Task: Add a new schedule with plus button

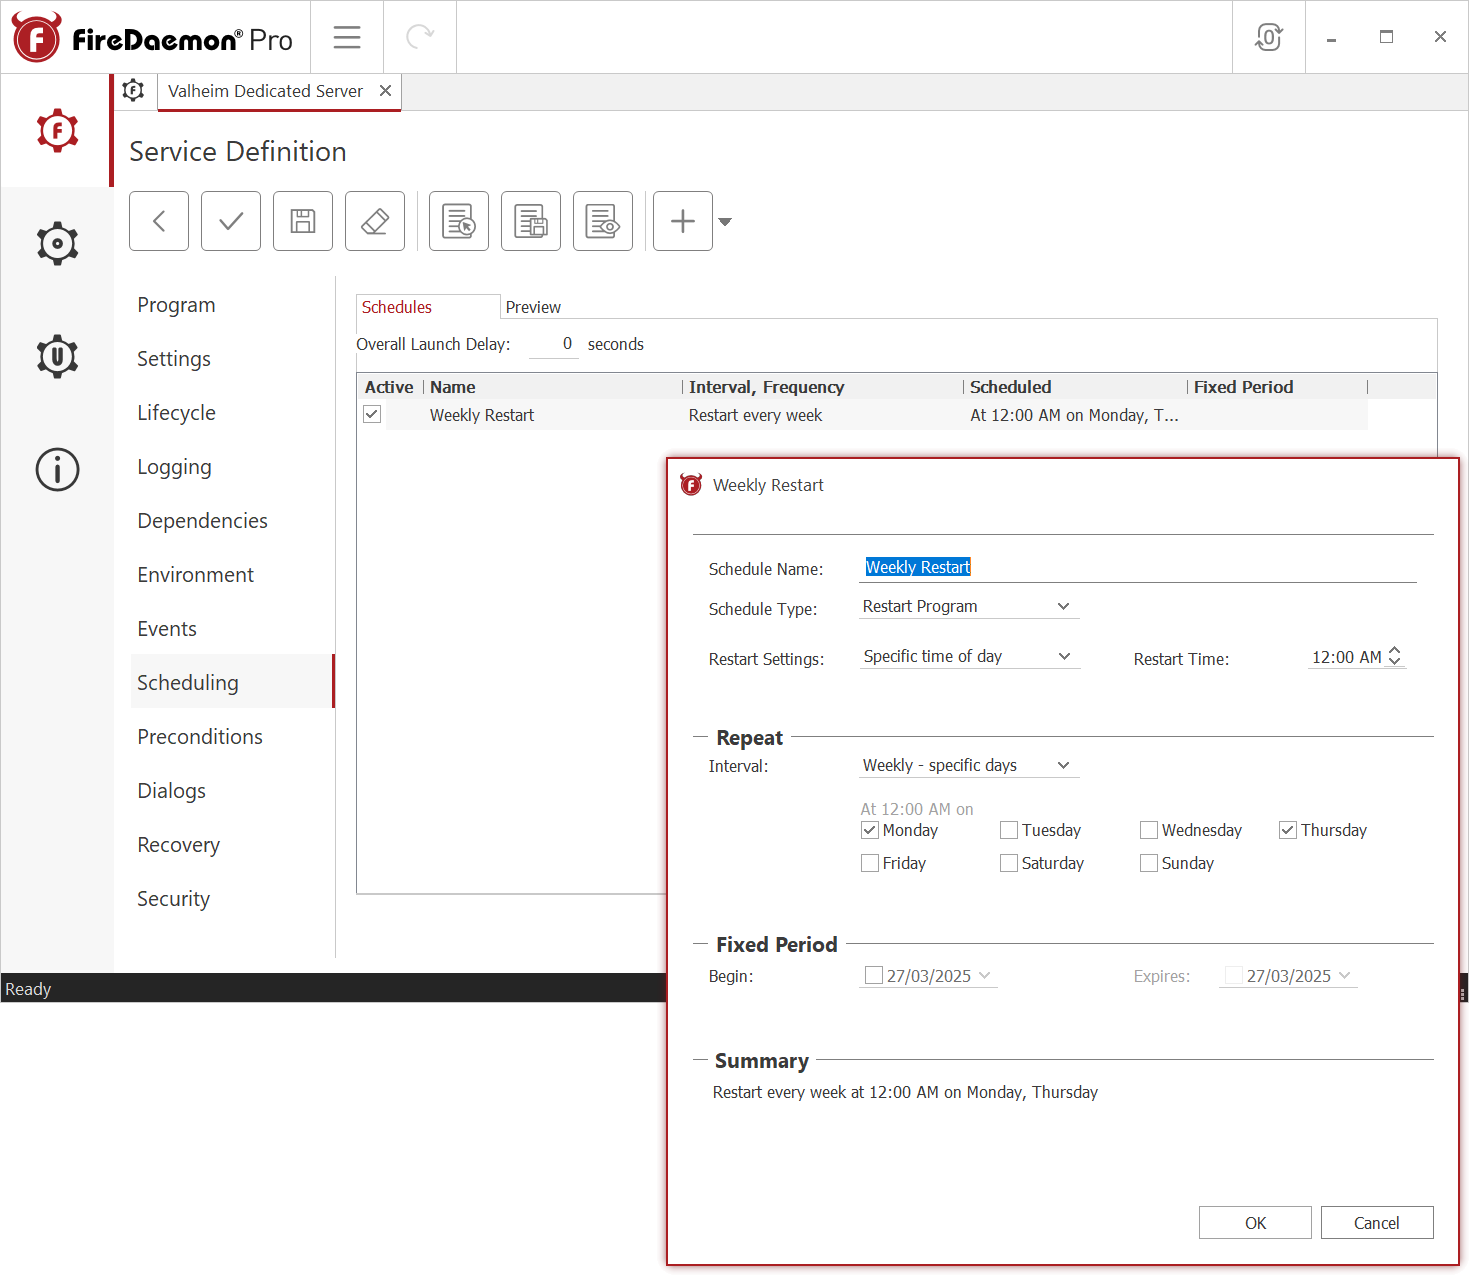Action: tap(683, 221)
